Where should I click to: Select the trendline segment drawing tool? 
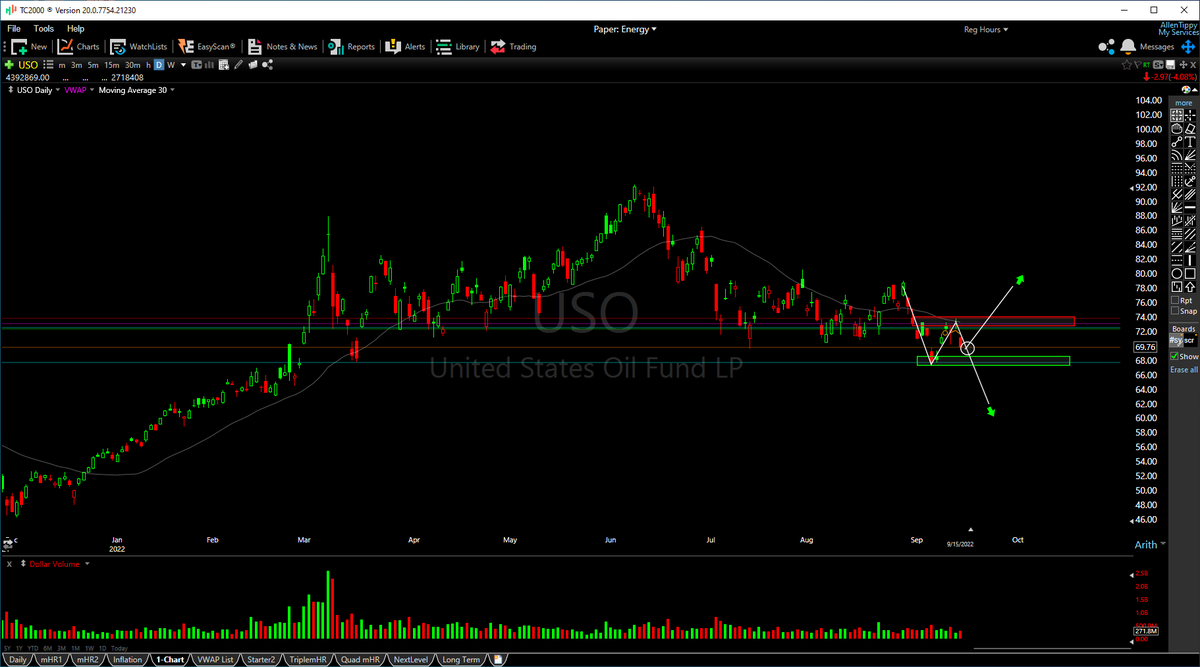point(1177,140)
